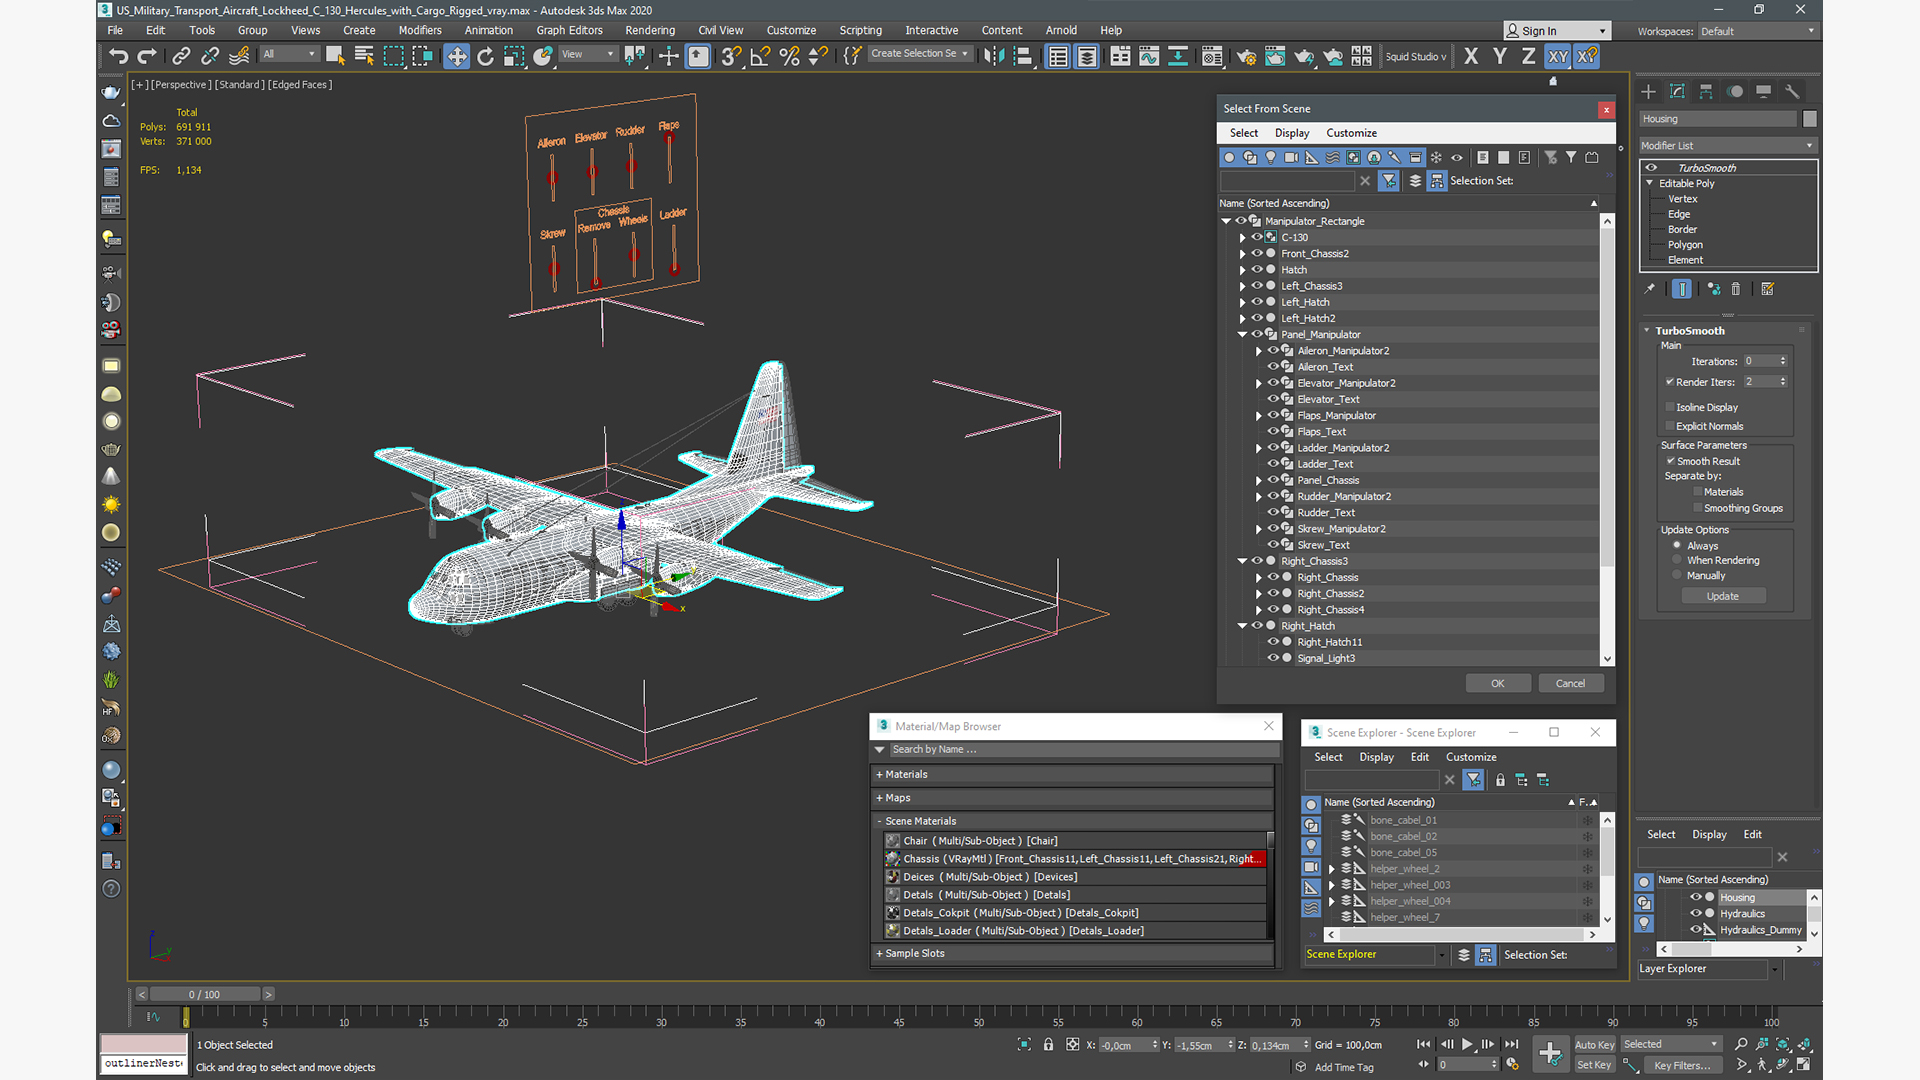The height and width of the screenshot is (1080, 1920).
Task: Enable the Explicit Normals checkbox
Action: coord(1670,426)
